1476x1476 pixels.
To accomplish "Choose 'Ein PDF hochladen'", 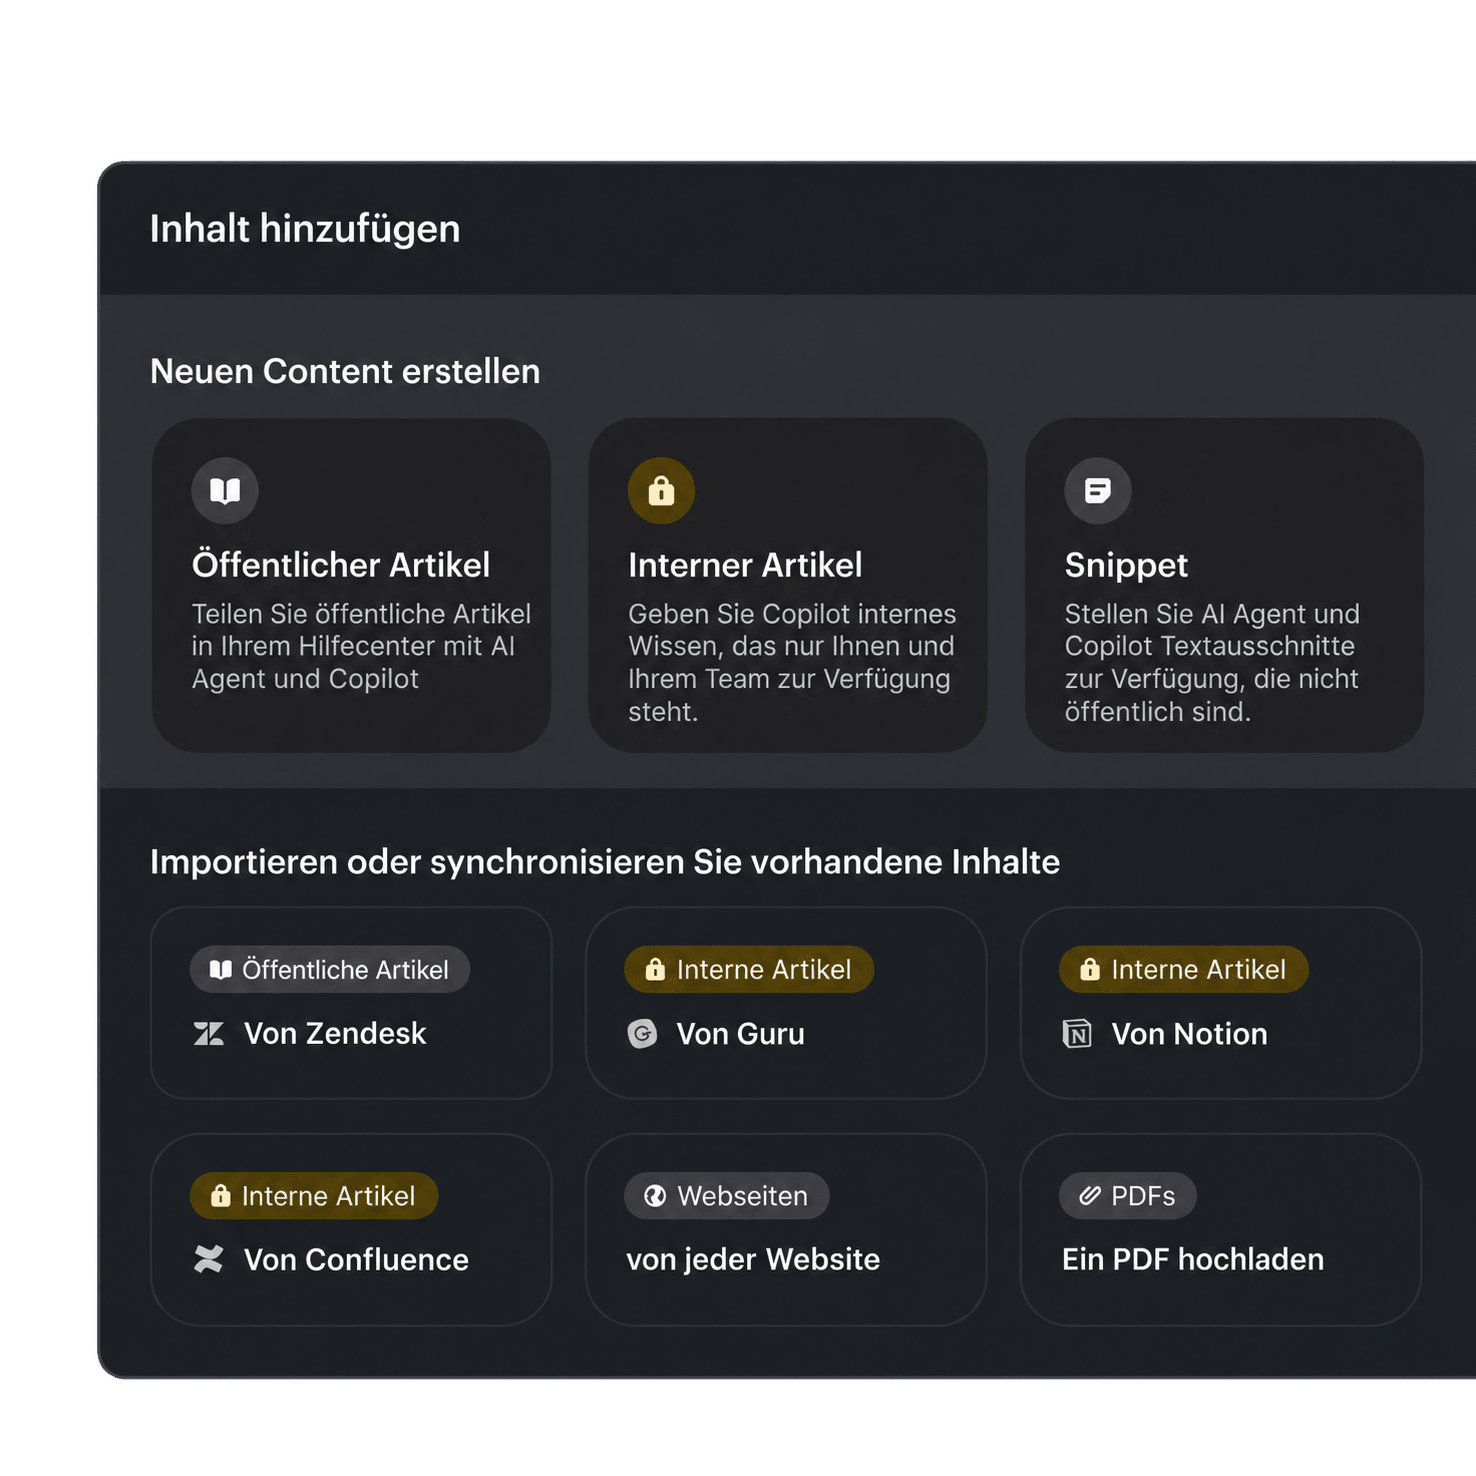I will [x=1221, y=1230].
